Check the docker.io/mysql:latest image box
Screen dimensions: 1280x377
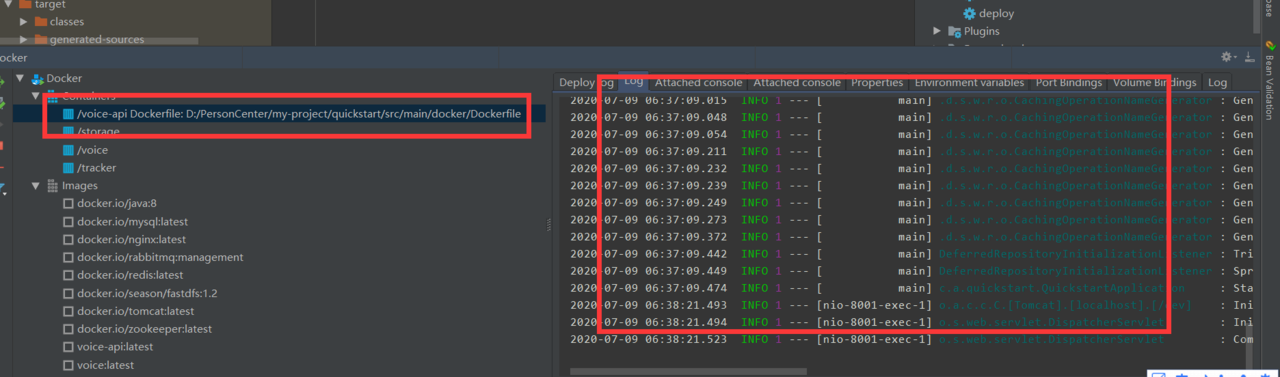(68, 222)
